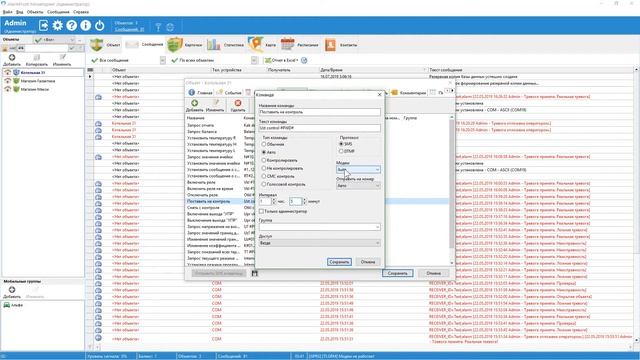Screen dimensions: 640x360
Task: Open Отчет в Excel dropdown
Action: point(282,60)
